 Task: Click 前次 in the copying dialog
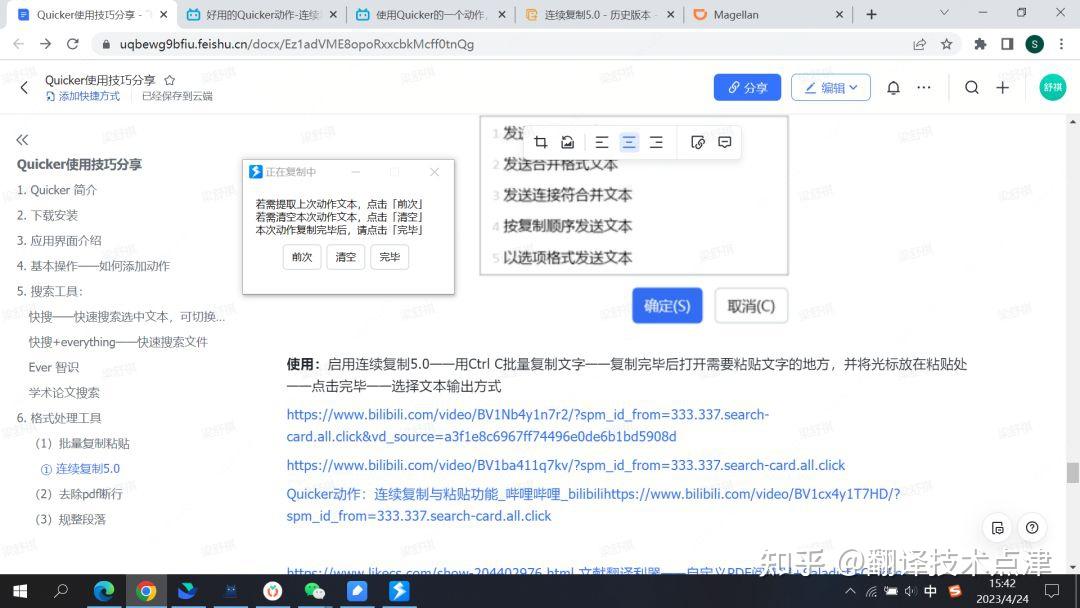coord(302,257)
